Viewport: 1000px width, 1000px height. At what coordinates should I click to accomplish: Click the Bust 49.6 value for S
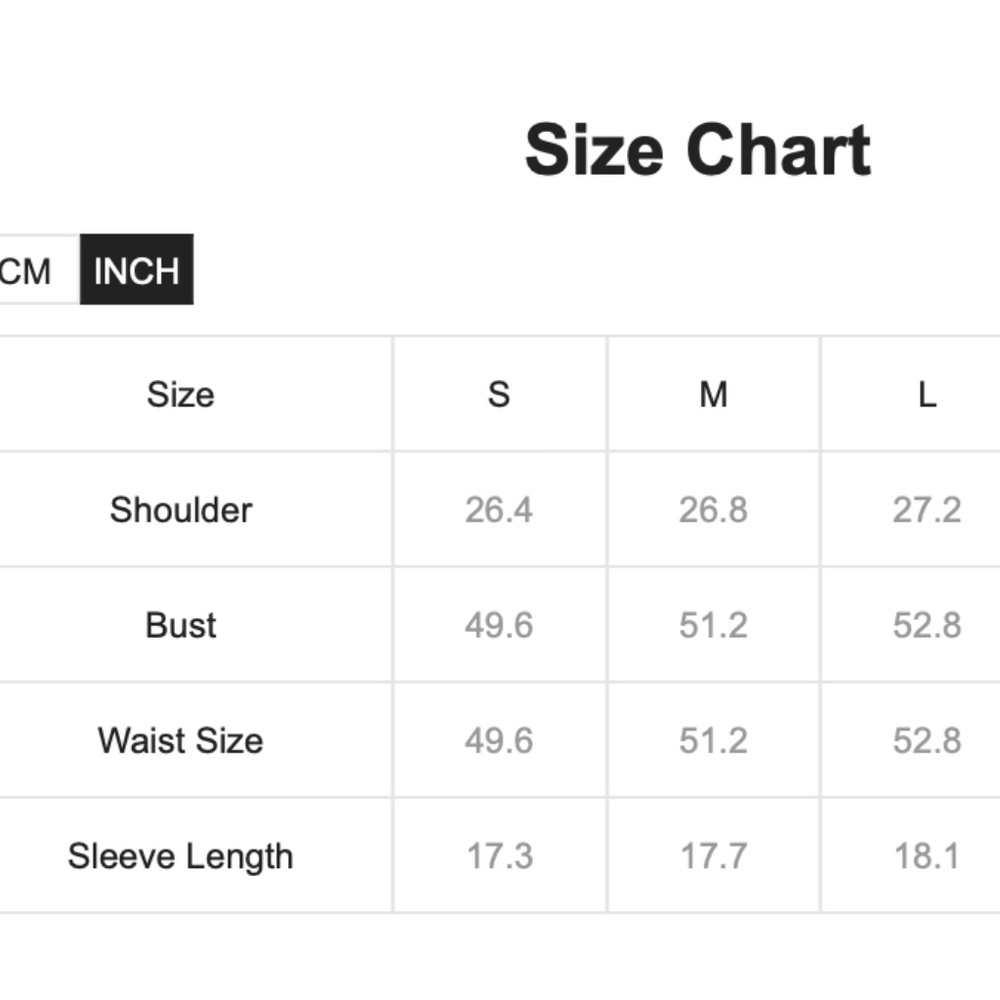point(499,625)
